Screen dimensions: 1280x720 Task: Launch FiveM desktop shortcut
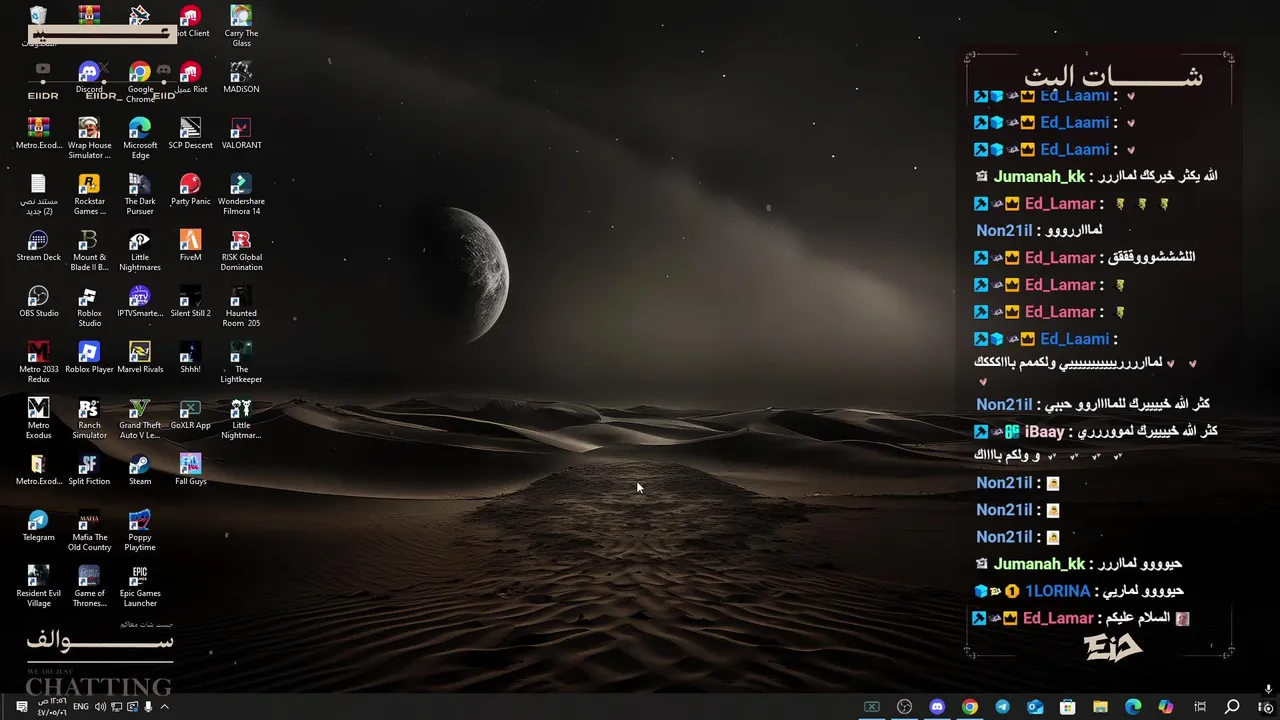tap(190, 245)
